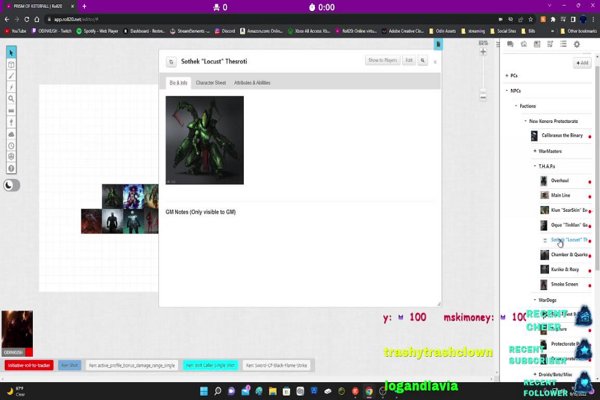The image size is (600, 400).
Task: Click the Kerr Bolt Caller Single Shot macro
Action: click(x=210, y=365)
